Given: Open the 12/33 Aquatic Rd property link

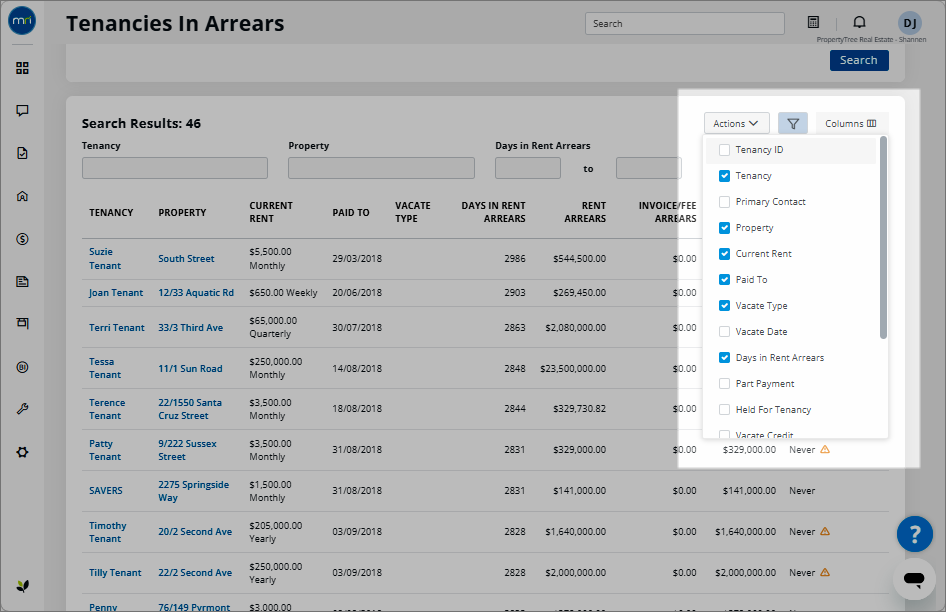Looking at the screenshot, I should click(195, 292).
